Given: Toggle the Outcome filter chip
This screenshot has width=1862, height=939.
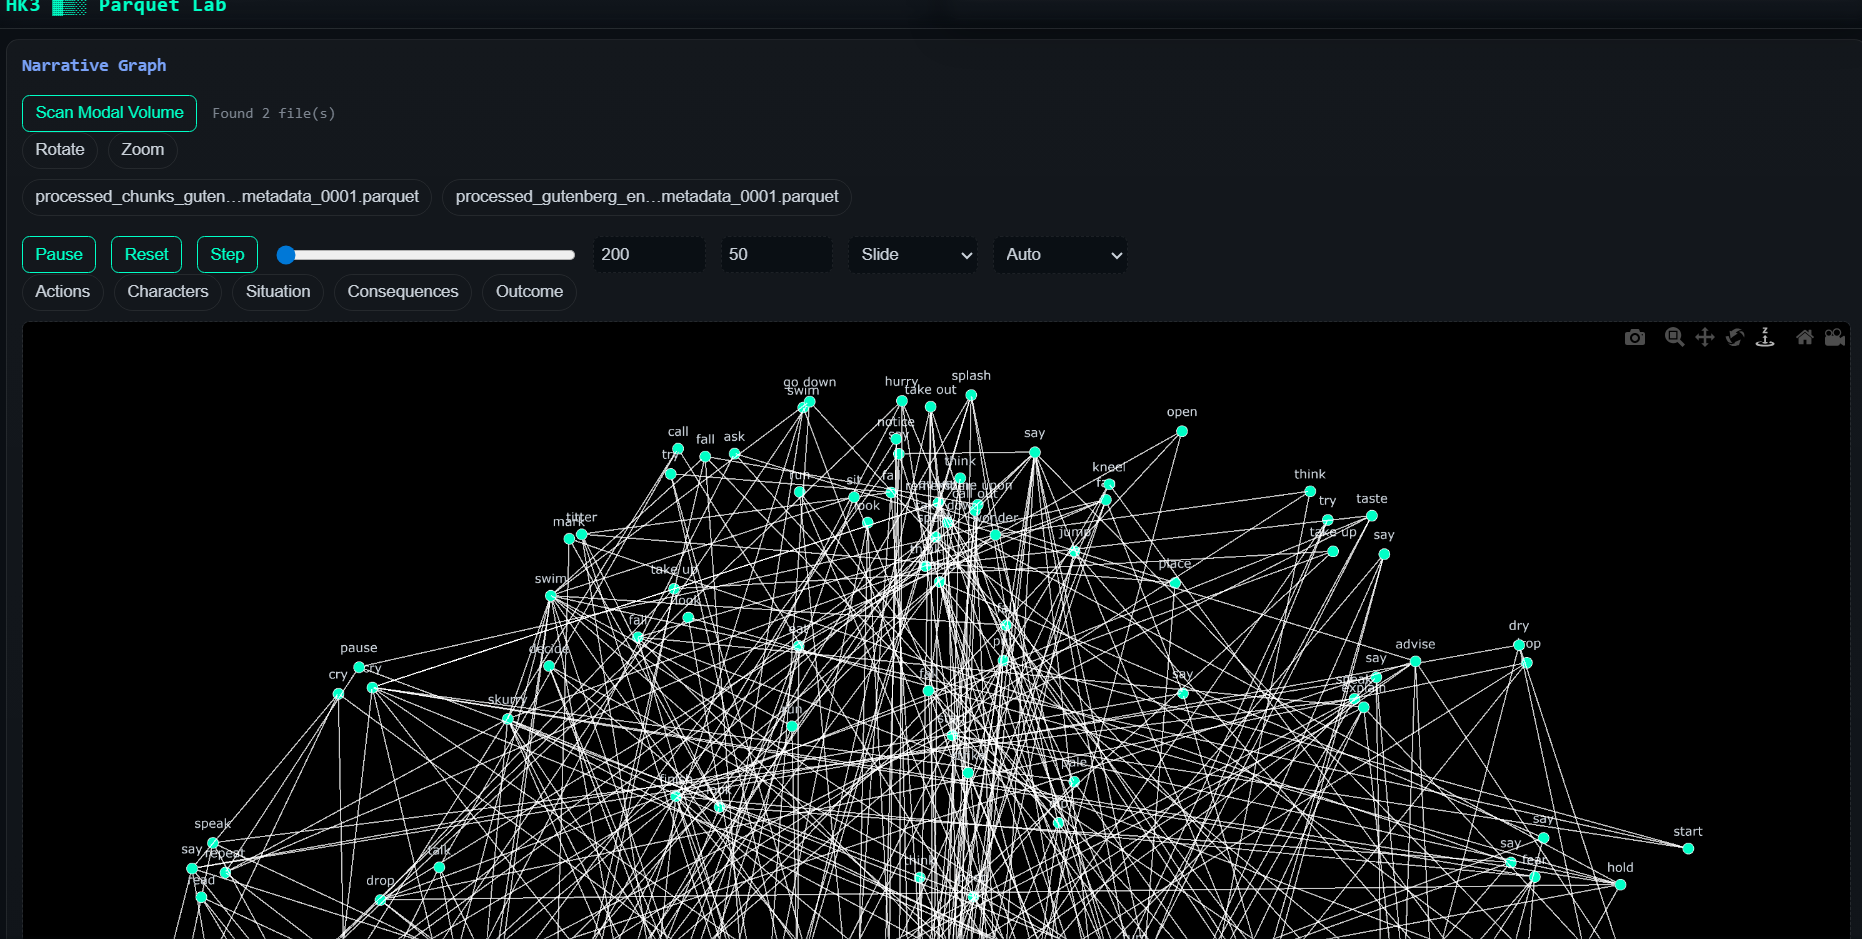Looking at the screenshot, I should click(x=530, y=292).
